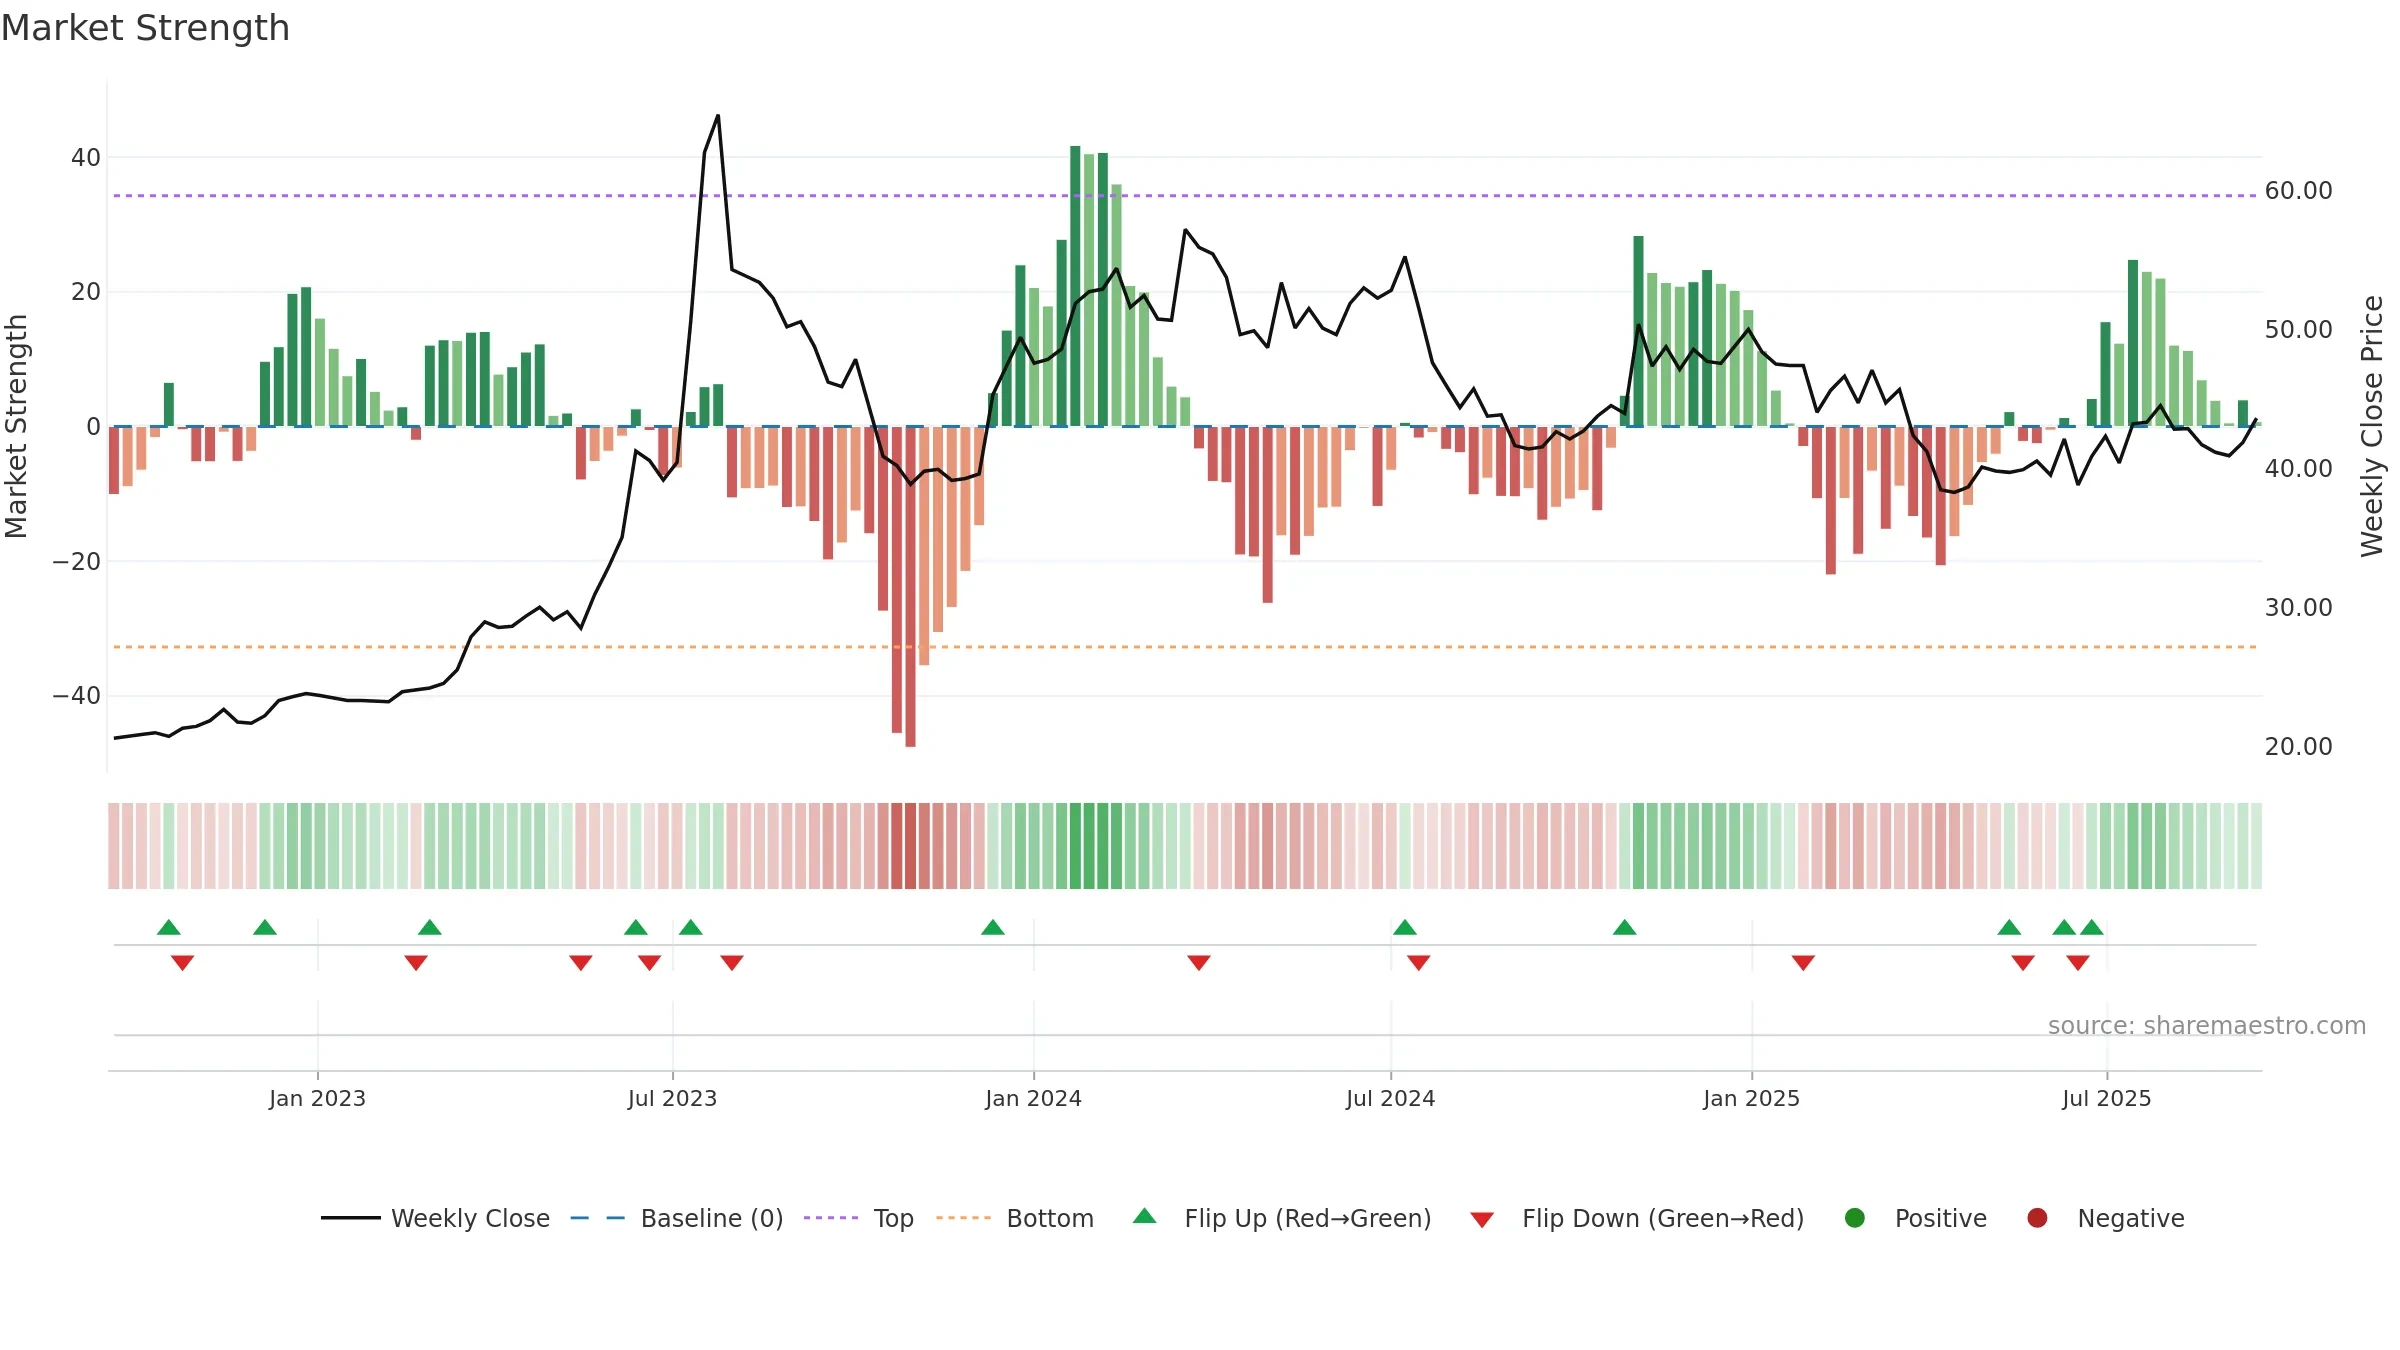Click the 20 strength tick label
2400x1350 pixels.
(86, 292)
